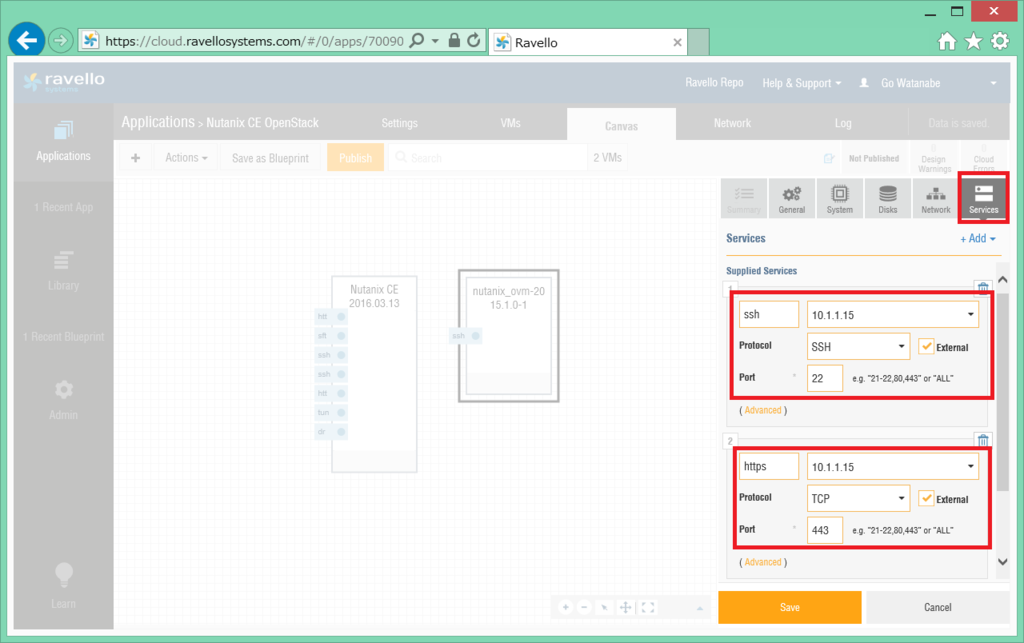Click the browser forward arrow button

pyautogui.click(x=60, y=40)
